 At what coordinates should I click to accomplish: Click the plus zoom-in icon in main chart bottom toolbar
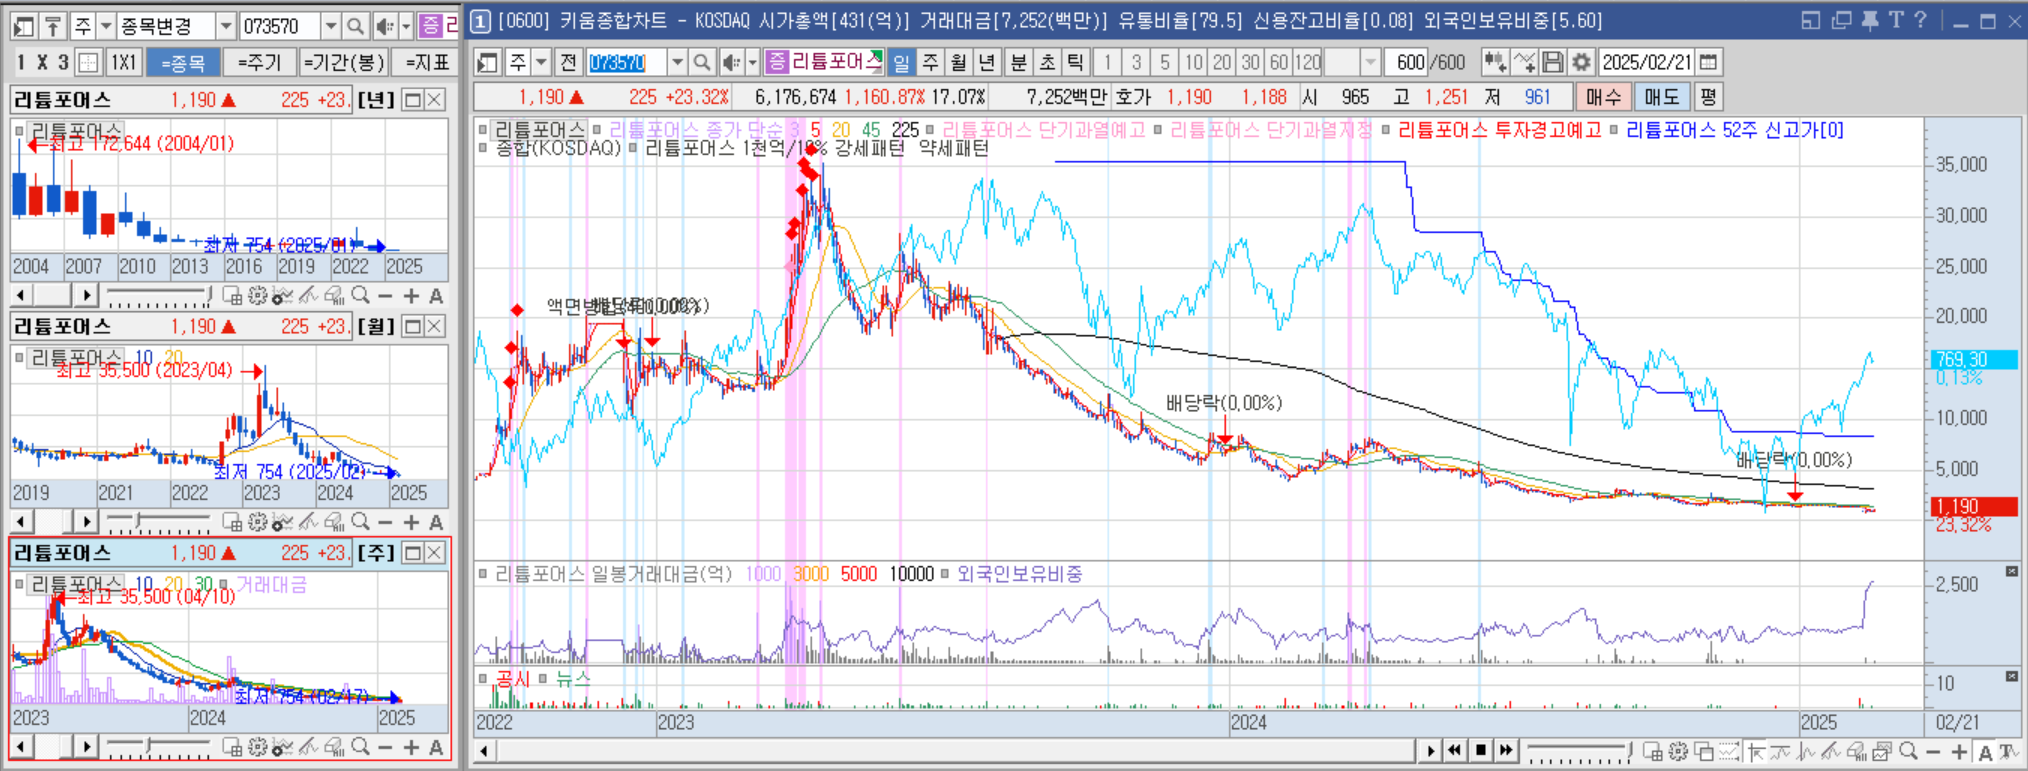pos(1959,751)
